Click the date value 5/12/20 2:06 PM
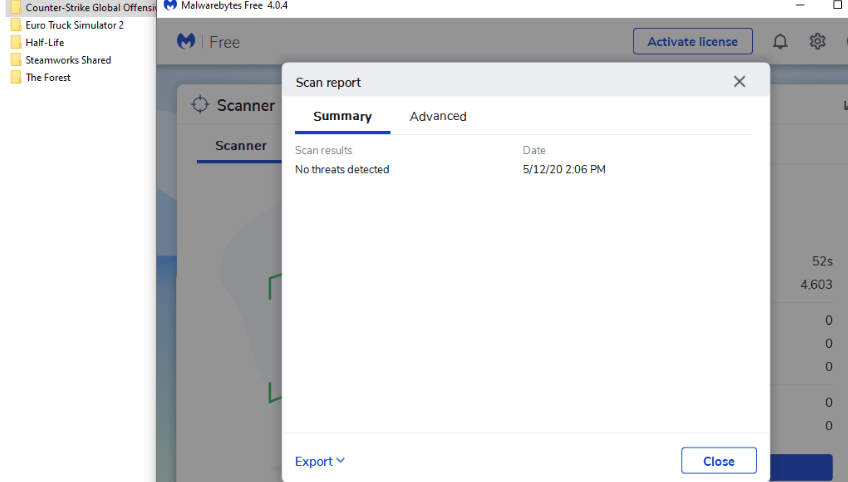The image size is (848, 482). tap(564, 169)
